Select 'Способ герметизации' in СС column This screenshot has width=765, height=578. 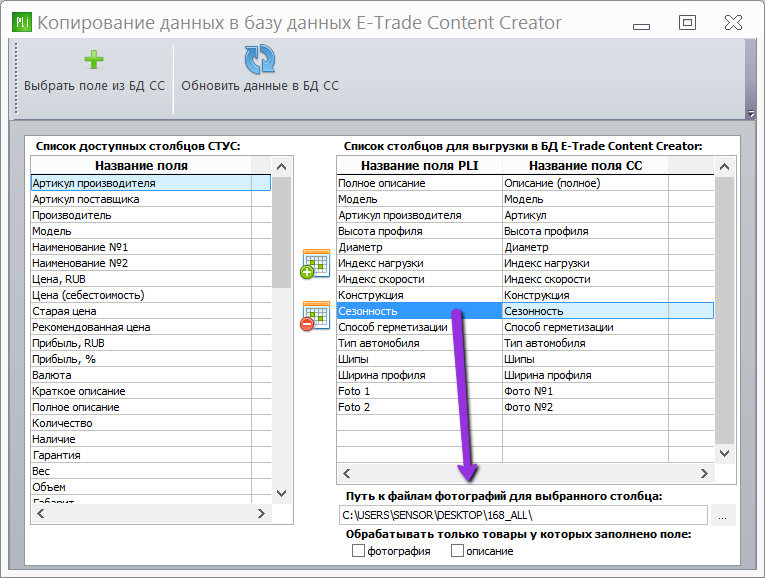click(x=585, y=327)
